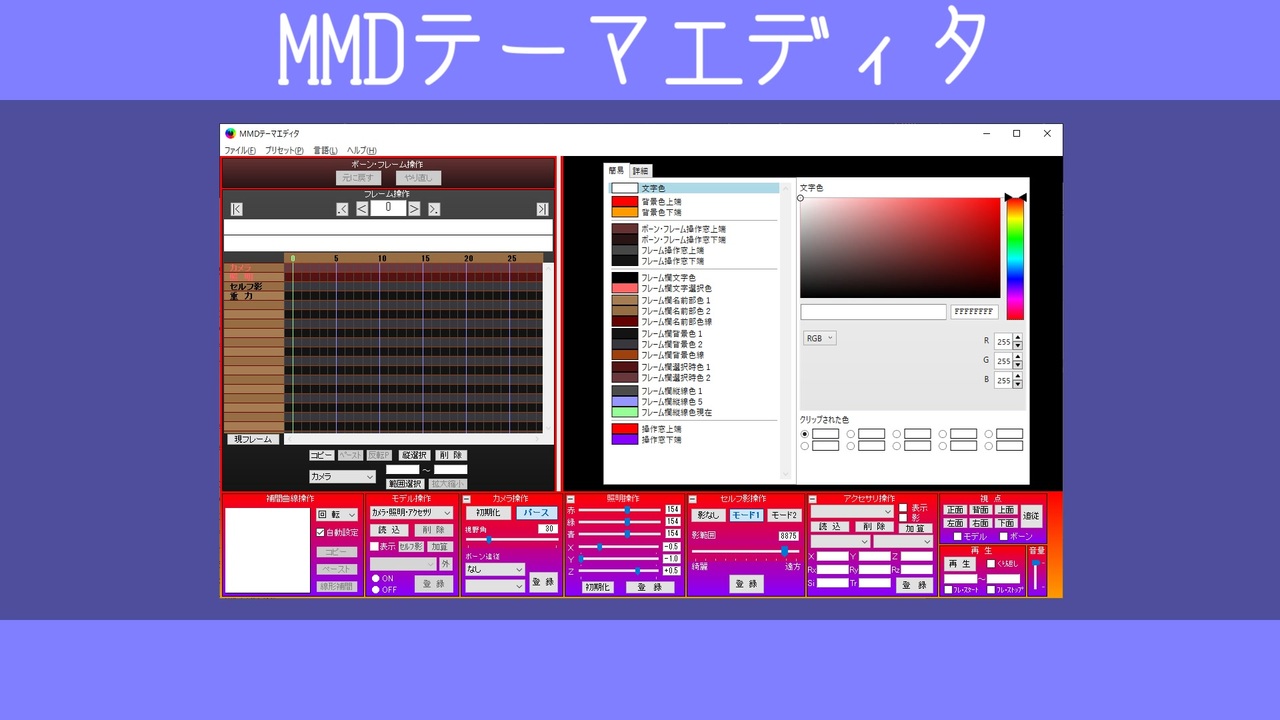The width and height of the screenshot is (1280, 720).
Task: Increase the G value with up arrow
Action: pos(1018,357)
